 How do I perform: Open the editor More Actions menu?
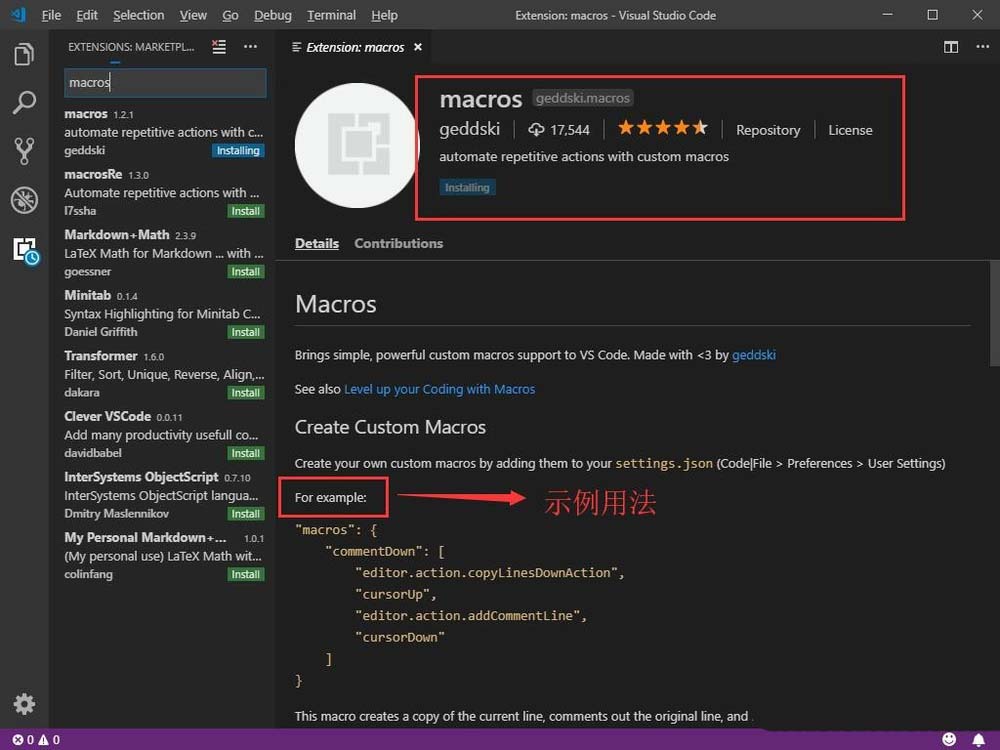(x=984, y=46)
